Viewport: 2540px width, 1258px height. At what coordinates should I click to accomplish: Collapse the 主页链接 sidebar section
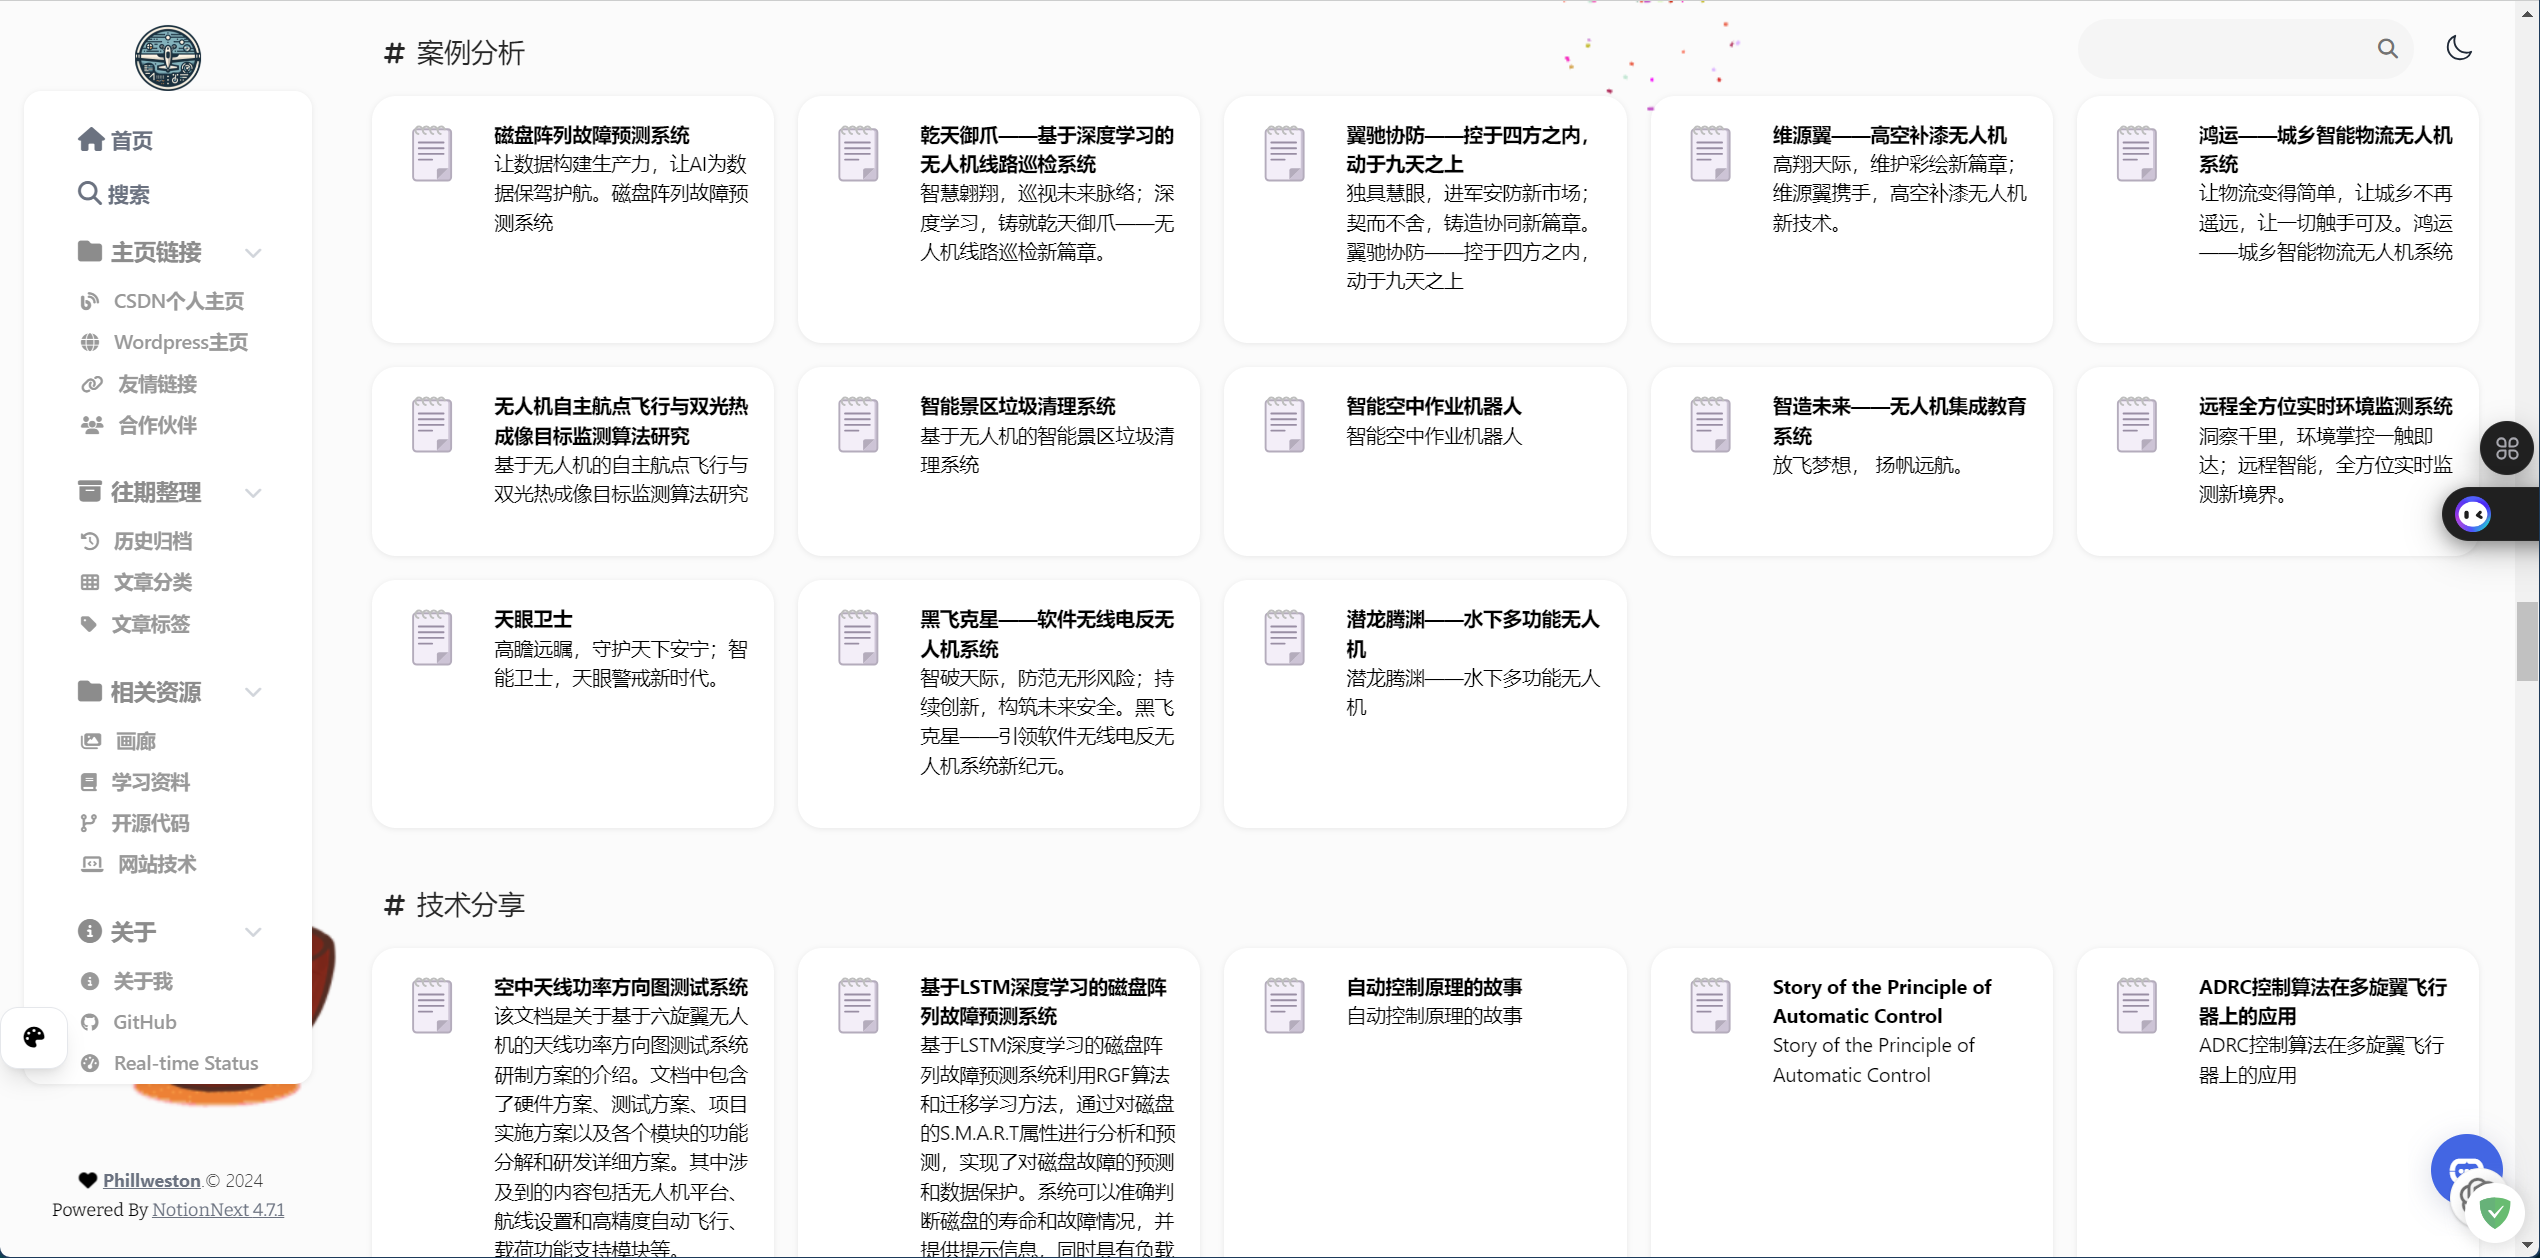[253, 253]
